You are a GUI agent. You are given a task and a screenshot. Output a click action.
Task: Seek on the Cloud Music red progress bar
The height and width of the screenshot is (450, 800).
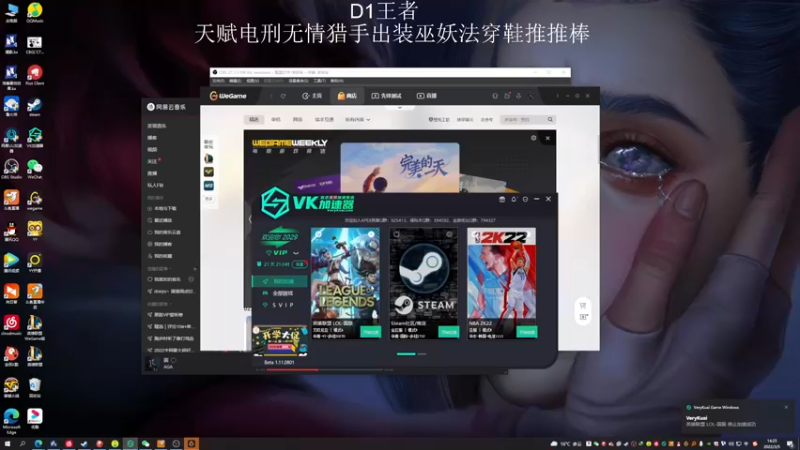(324, 369)
